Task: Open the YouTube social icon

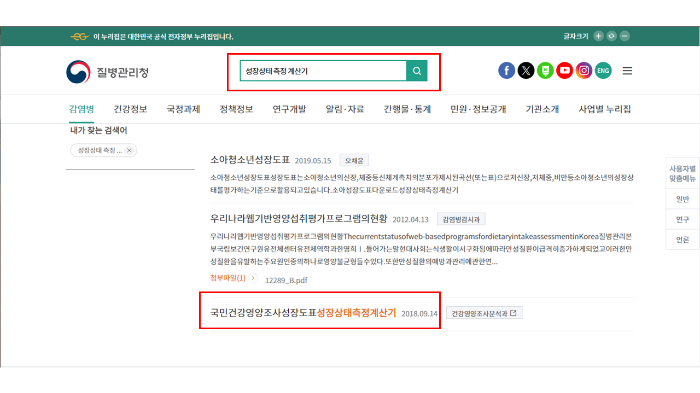Action: point(564,71)
